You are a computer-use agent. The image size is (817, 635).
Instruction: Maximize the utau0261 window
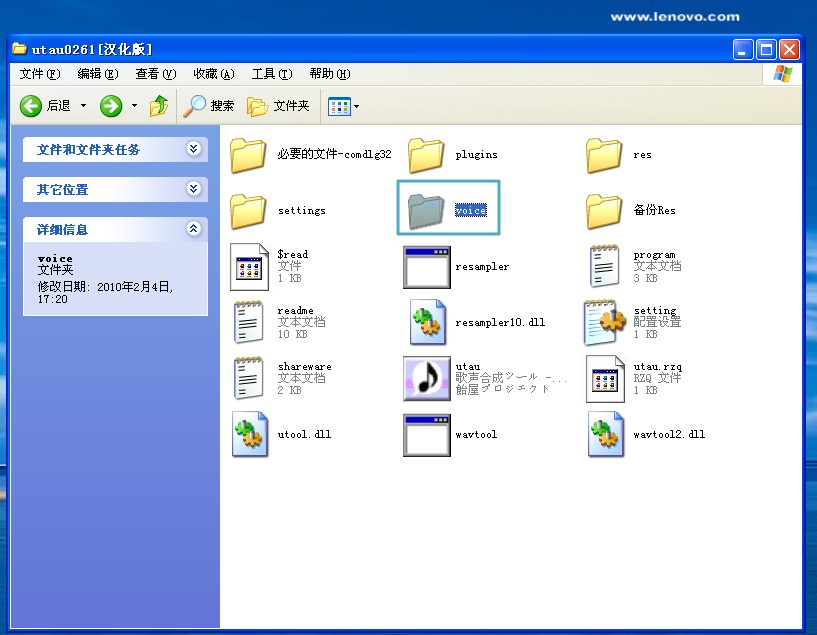pos(766,50)
